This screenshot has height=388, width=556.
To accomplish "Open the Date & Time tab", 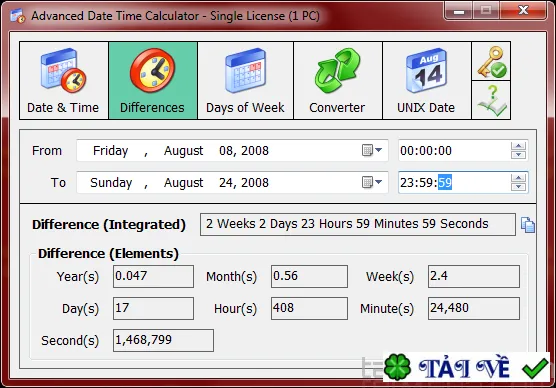I will [64, 81].
